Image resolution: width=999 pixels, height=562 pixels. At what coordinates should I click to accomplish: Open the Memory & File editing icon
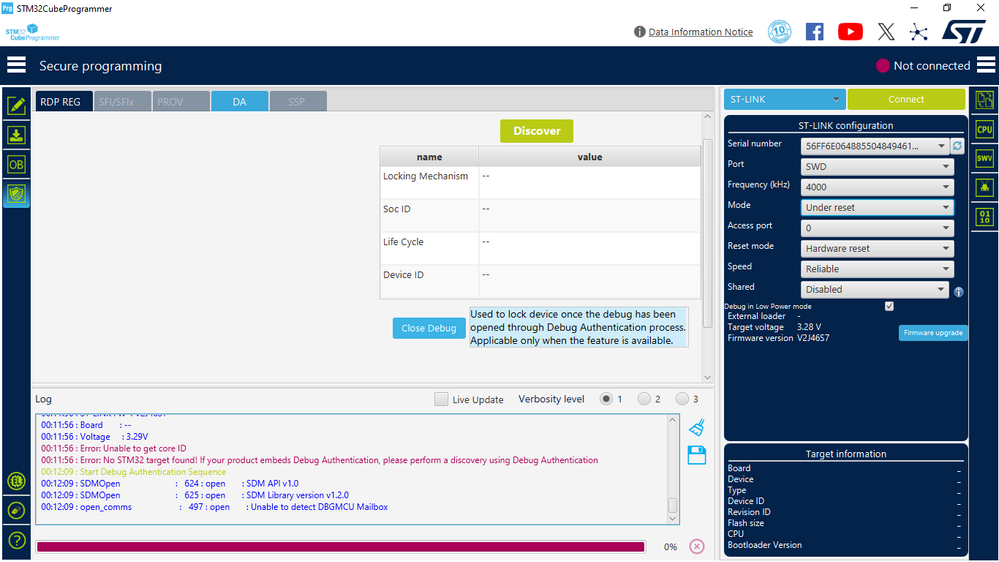coord(16,105)
